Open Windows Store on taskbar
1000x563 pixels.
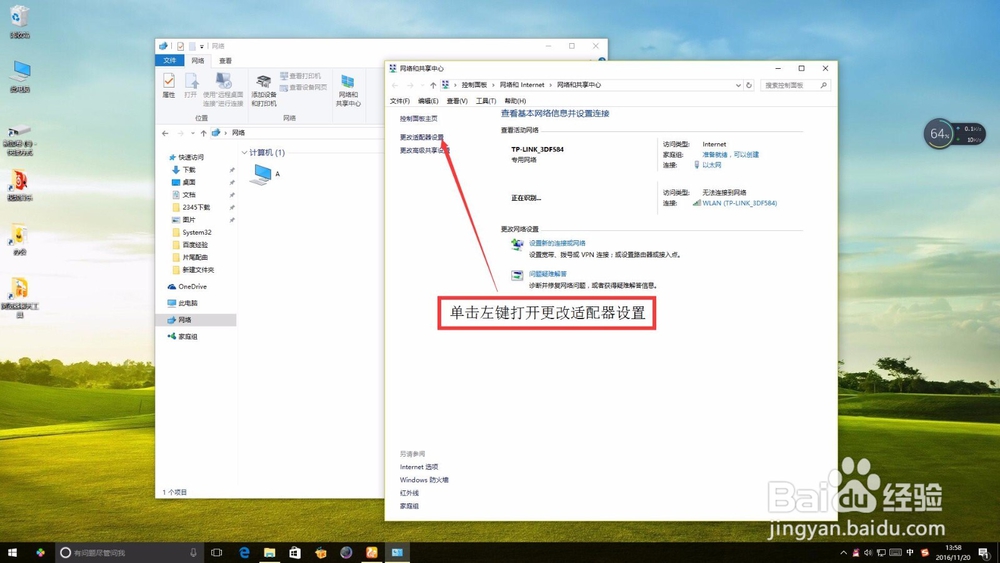click(x=295, y=552)
